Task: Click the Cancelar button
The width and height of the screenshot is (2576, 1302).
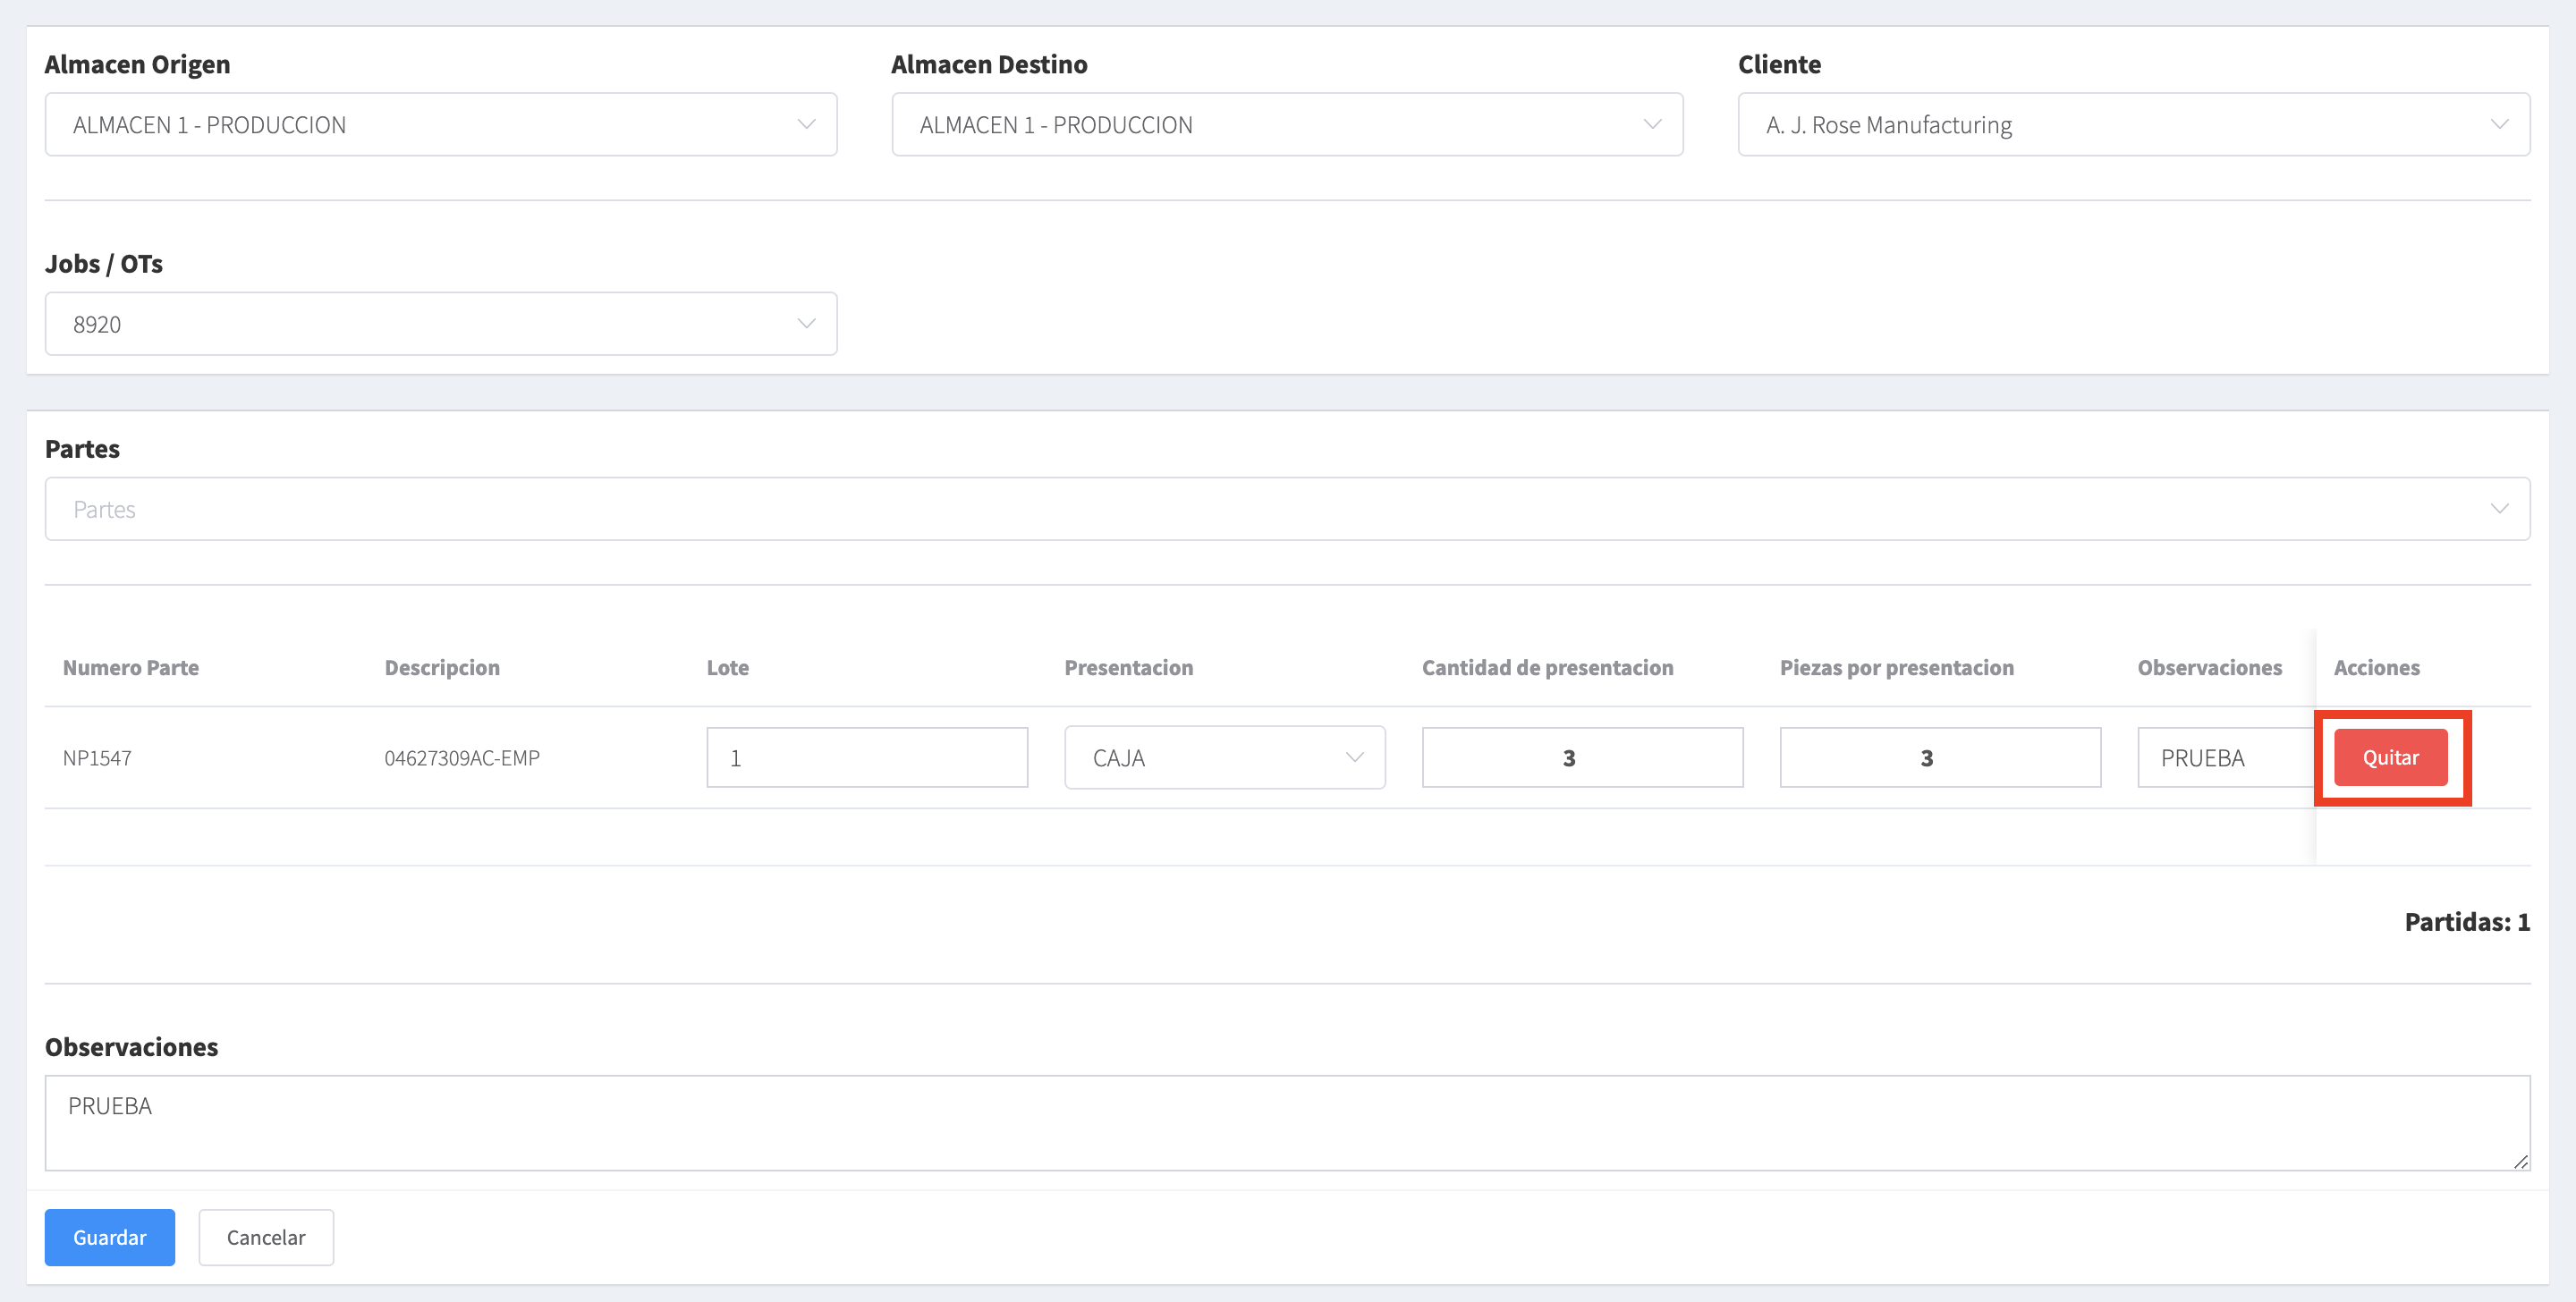Action: tap(266, 1237)
